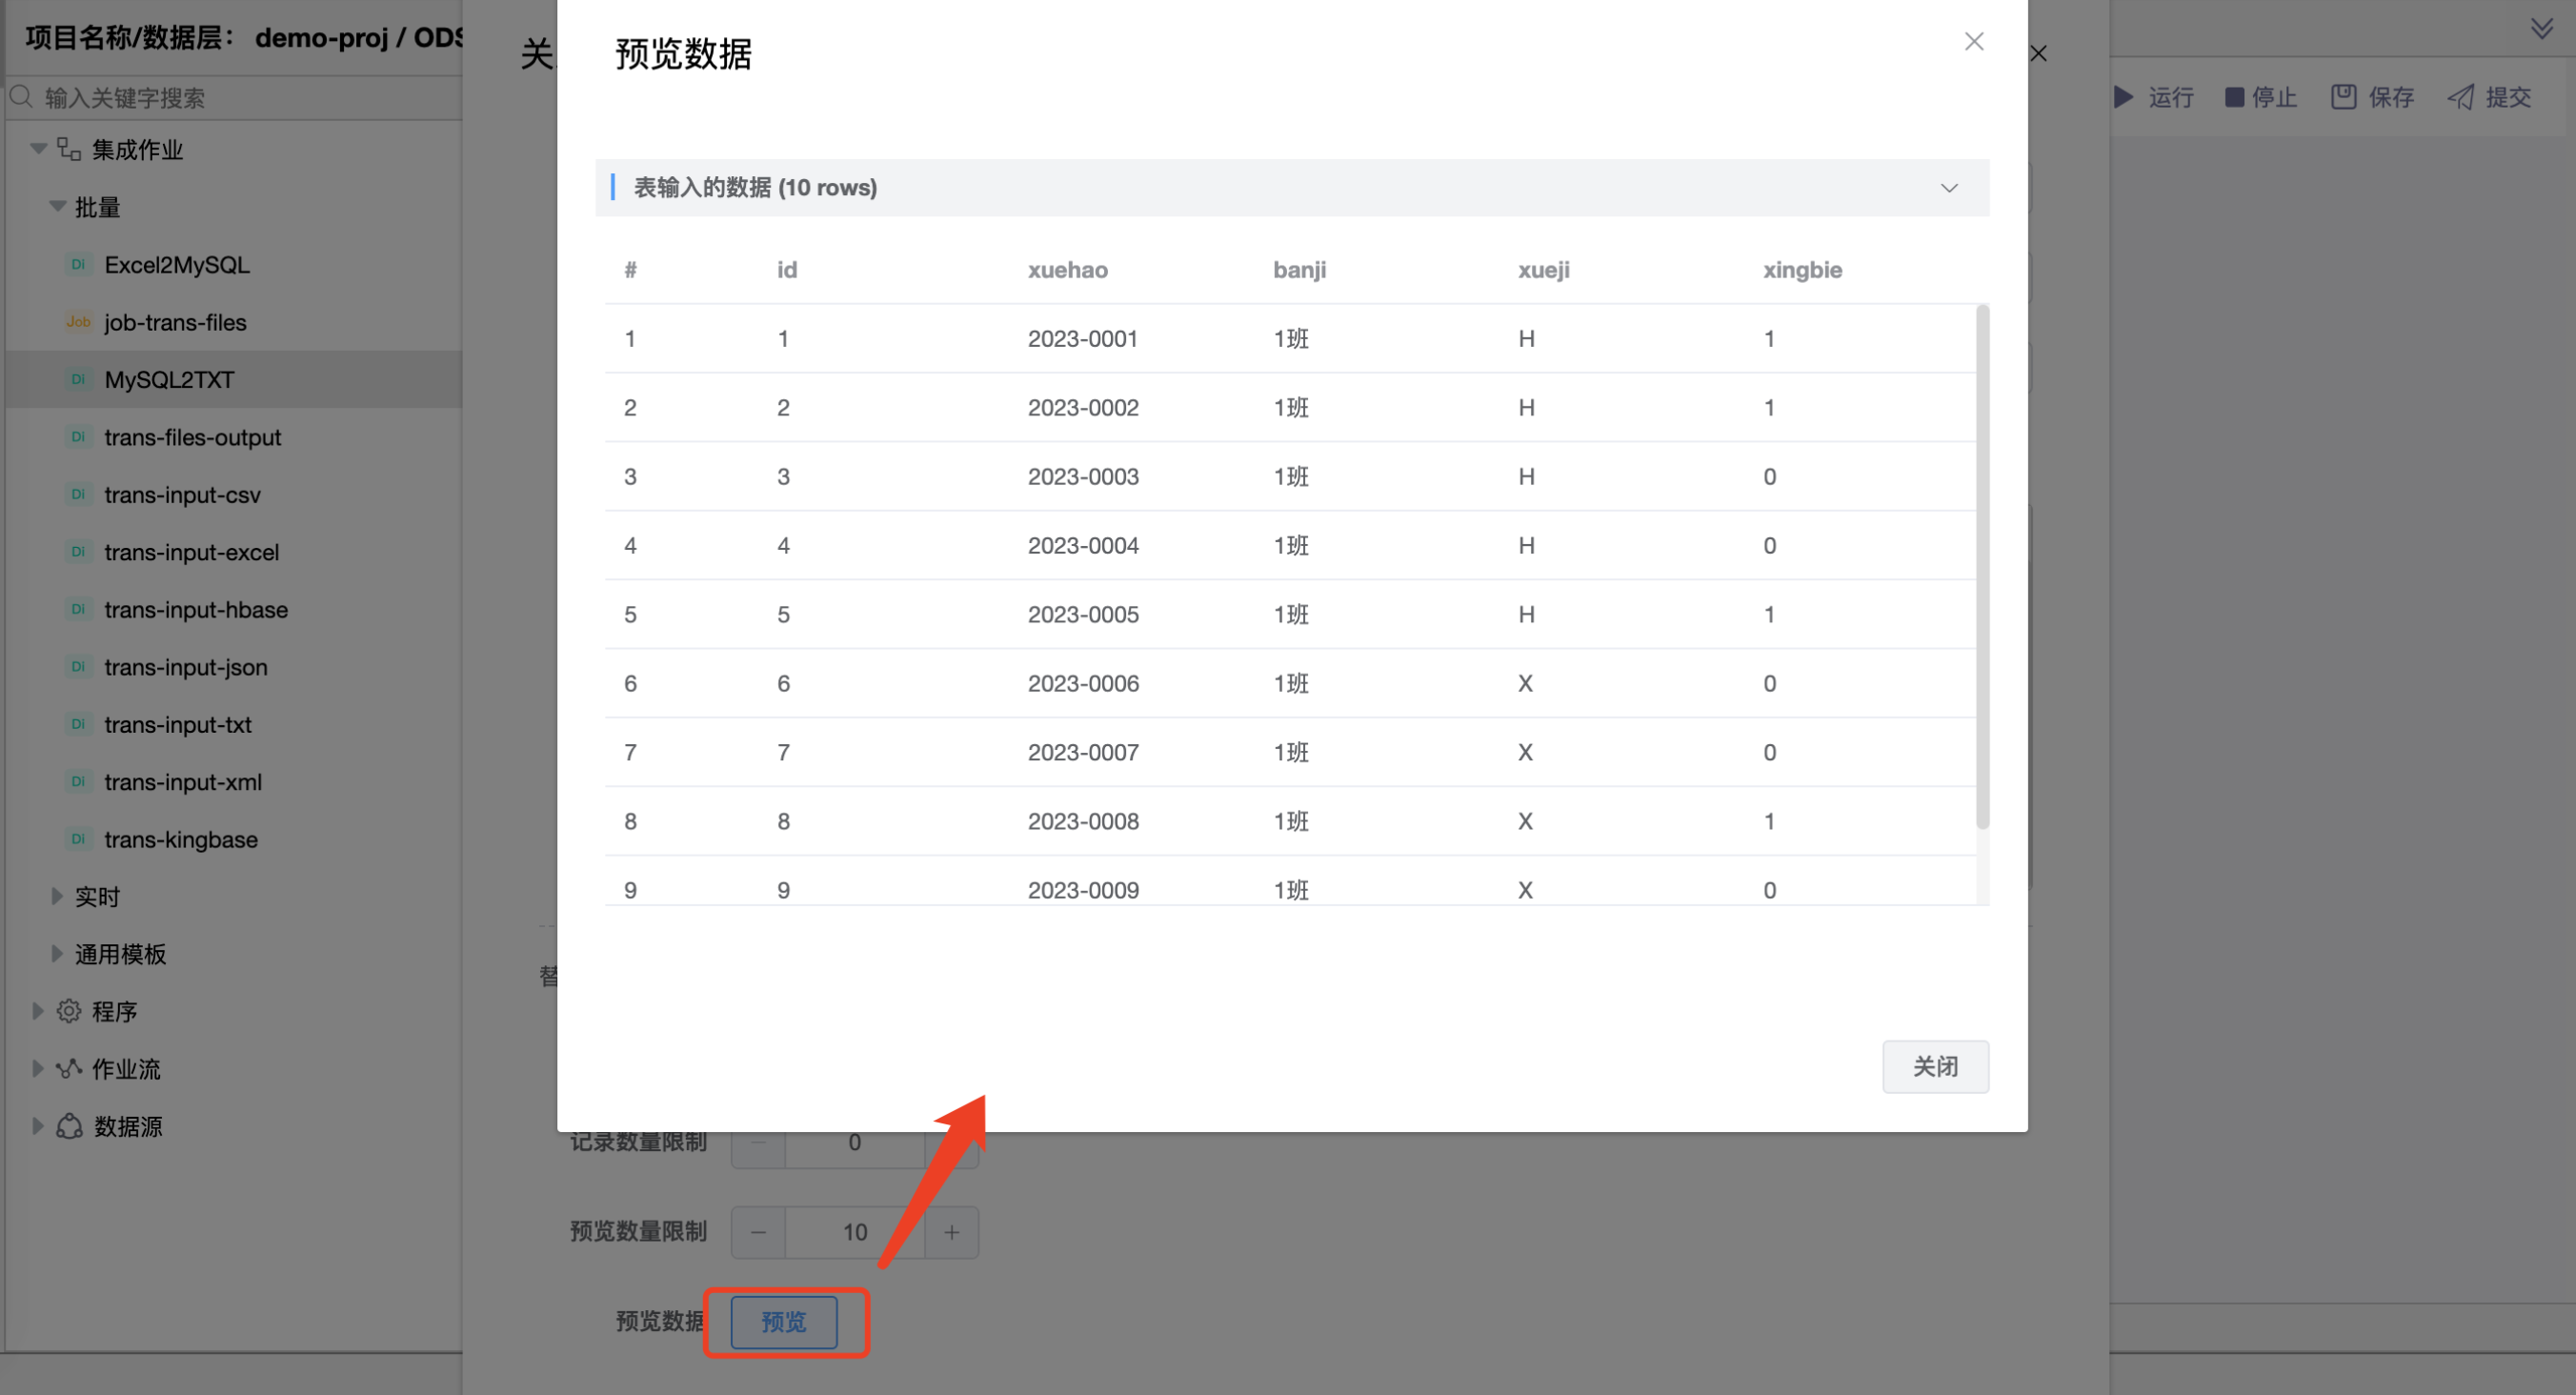This screenshot has width=2576, height=1395.
Task: Increase 预览数量限制 with the plus button
Action: coord(951,1232)
